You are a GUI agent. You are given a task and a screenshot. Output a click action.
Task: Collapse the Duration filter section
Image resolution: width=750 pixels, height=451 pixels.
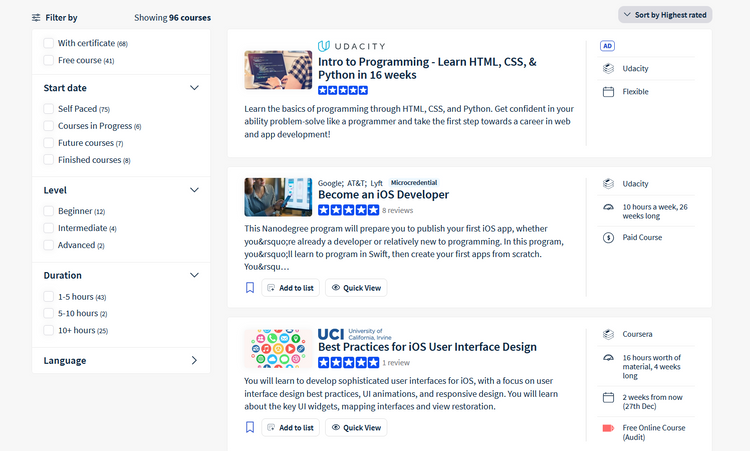(x=194, y=275)
